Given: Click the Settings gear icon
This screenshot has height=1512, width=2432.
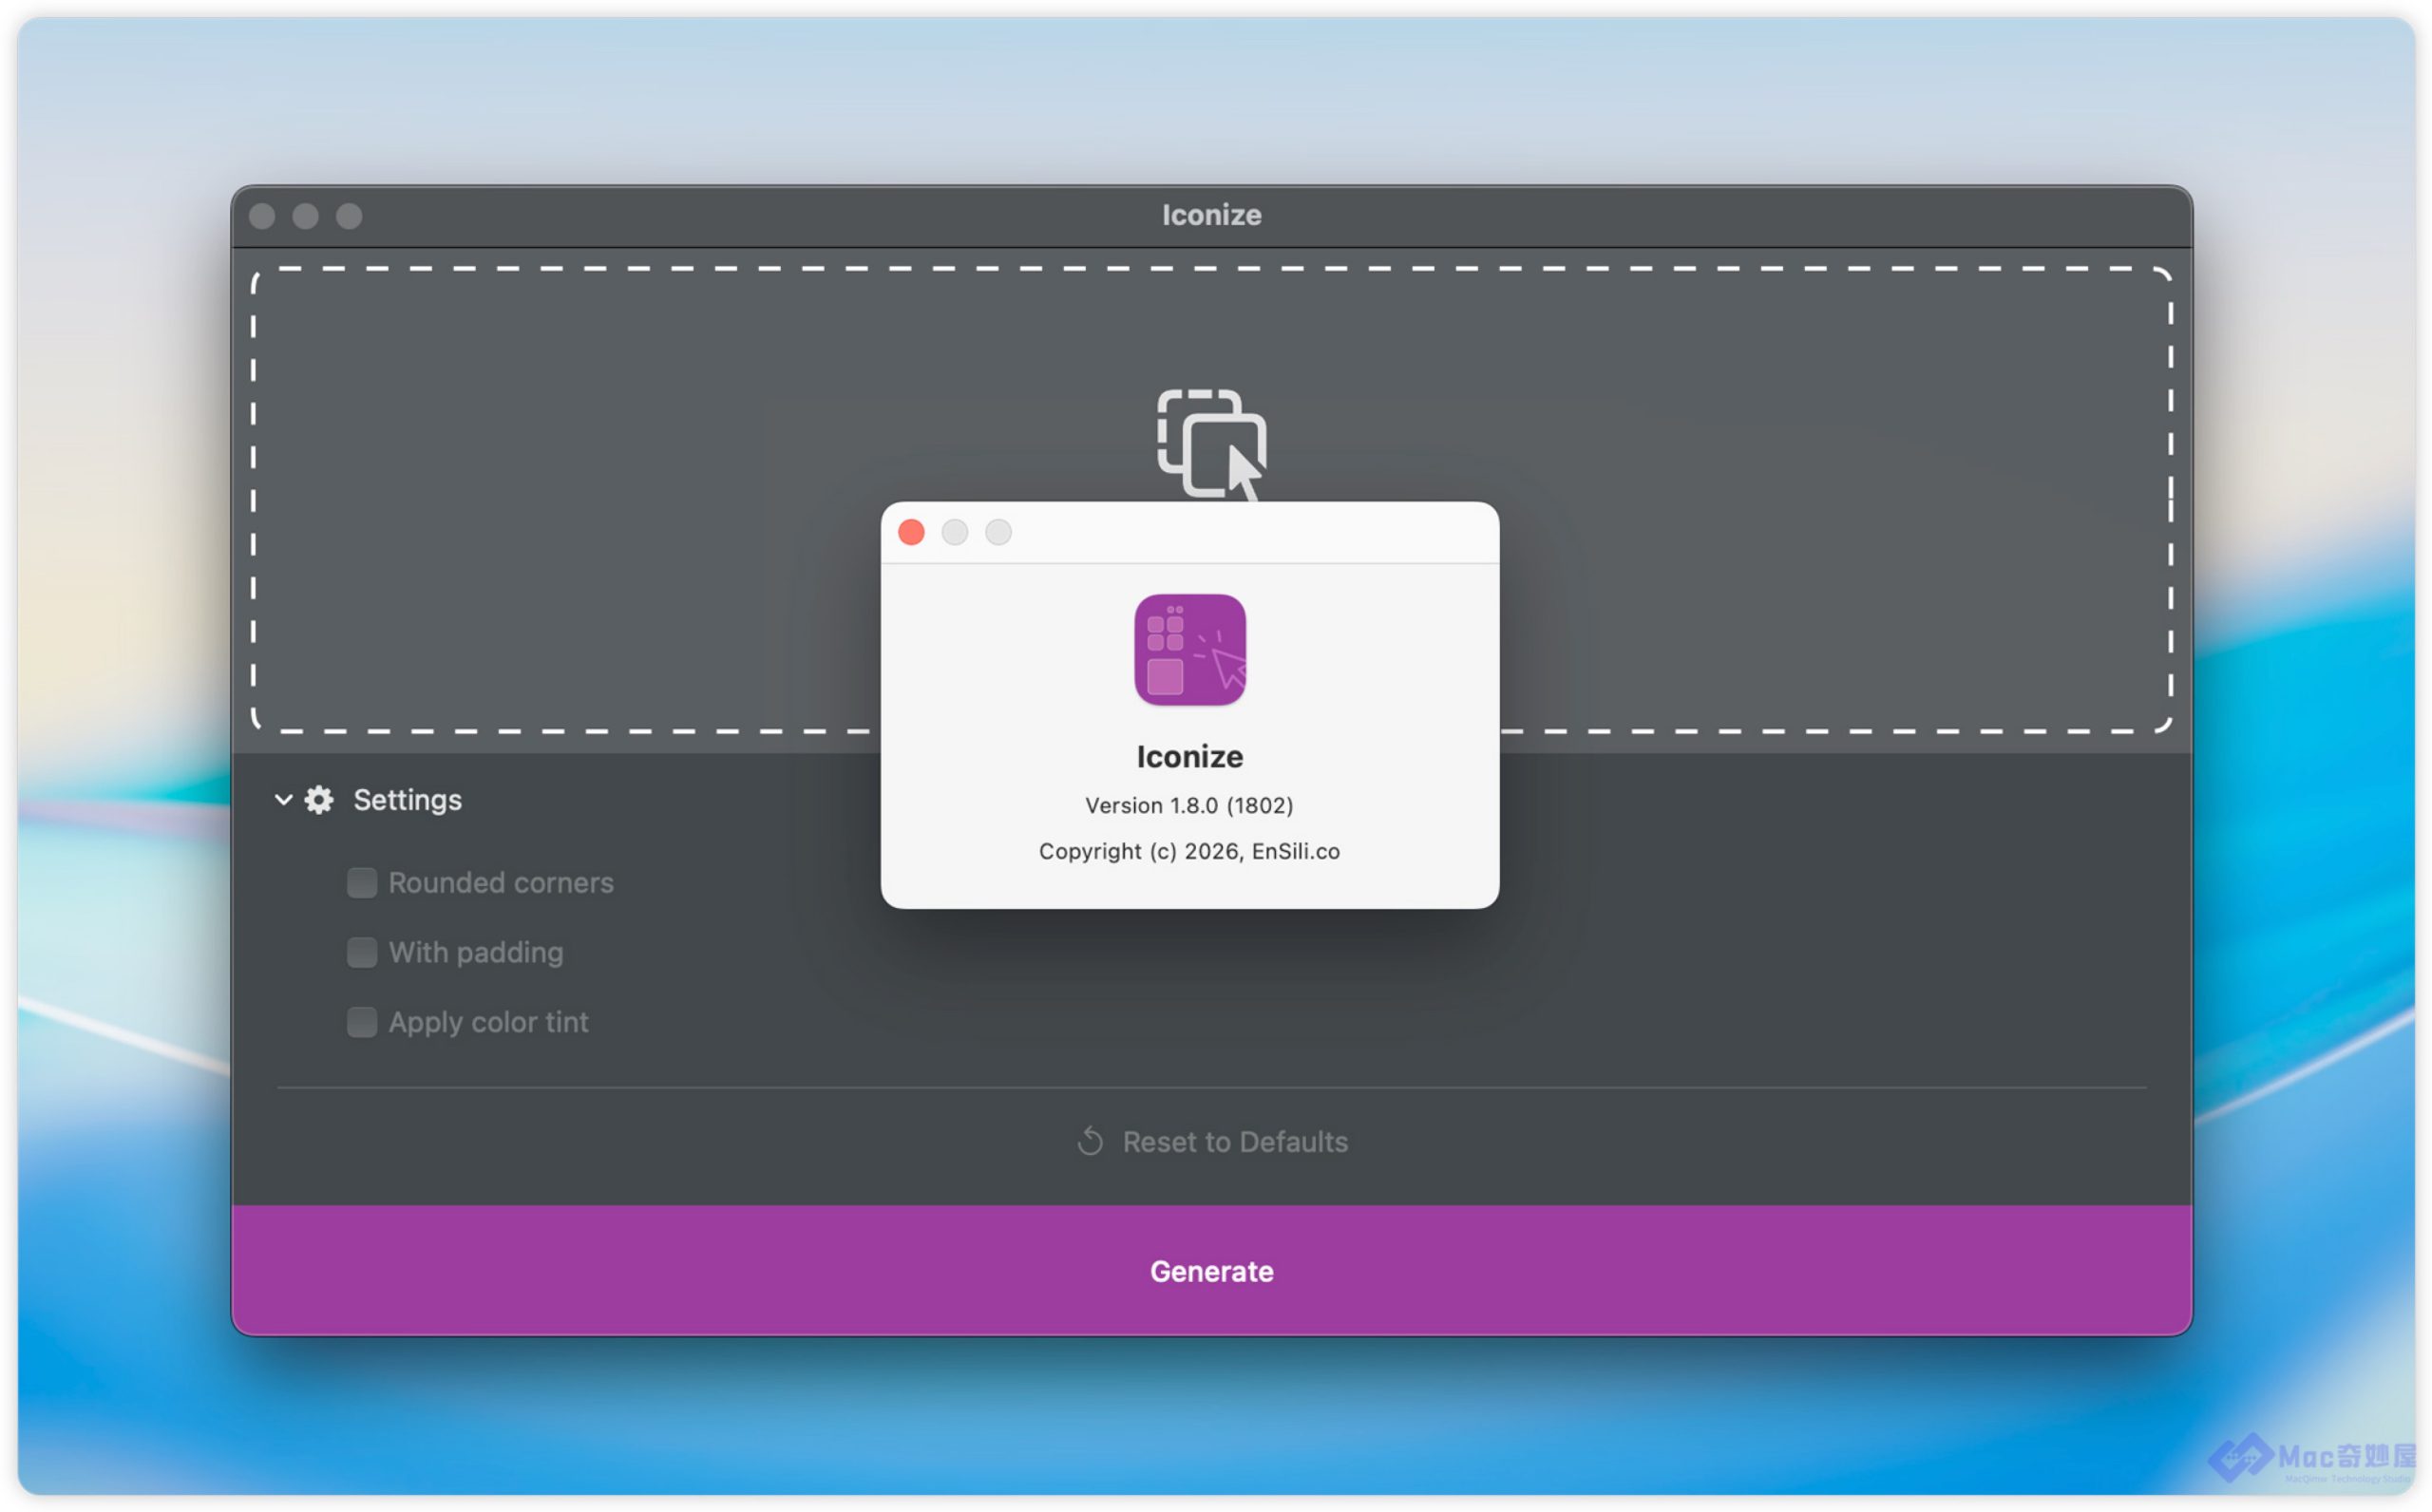Looking at the screenshot, I should [x=319, y=800].
